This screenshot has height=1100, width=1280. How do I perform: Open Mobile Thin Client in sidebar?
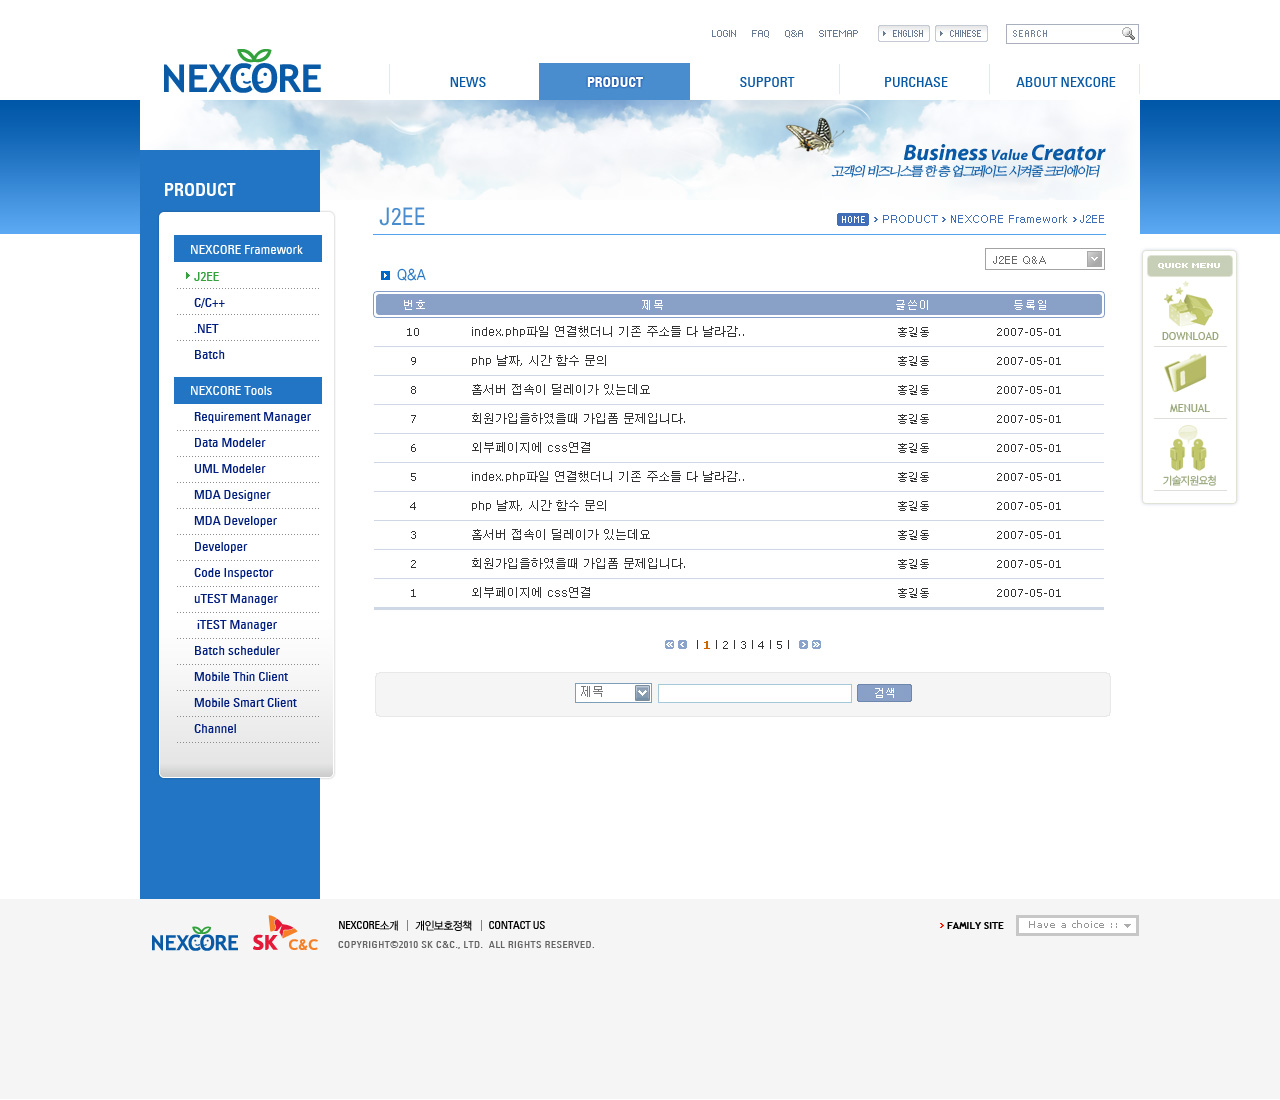point(241,677)
